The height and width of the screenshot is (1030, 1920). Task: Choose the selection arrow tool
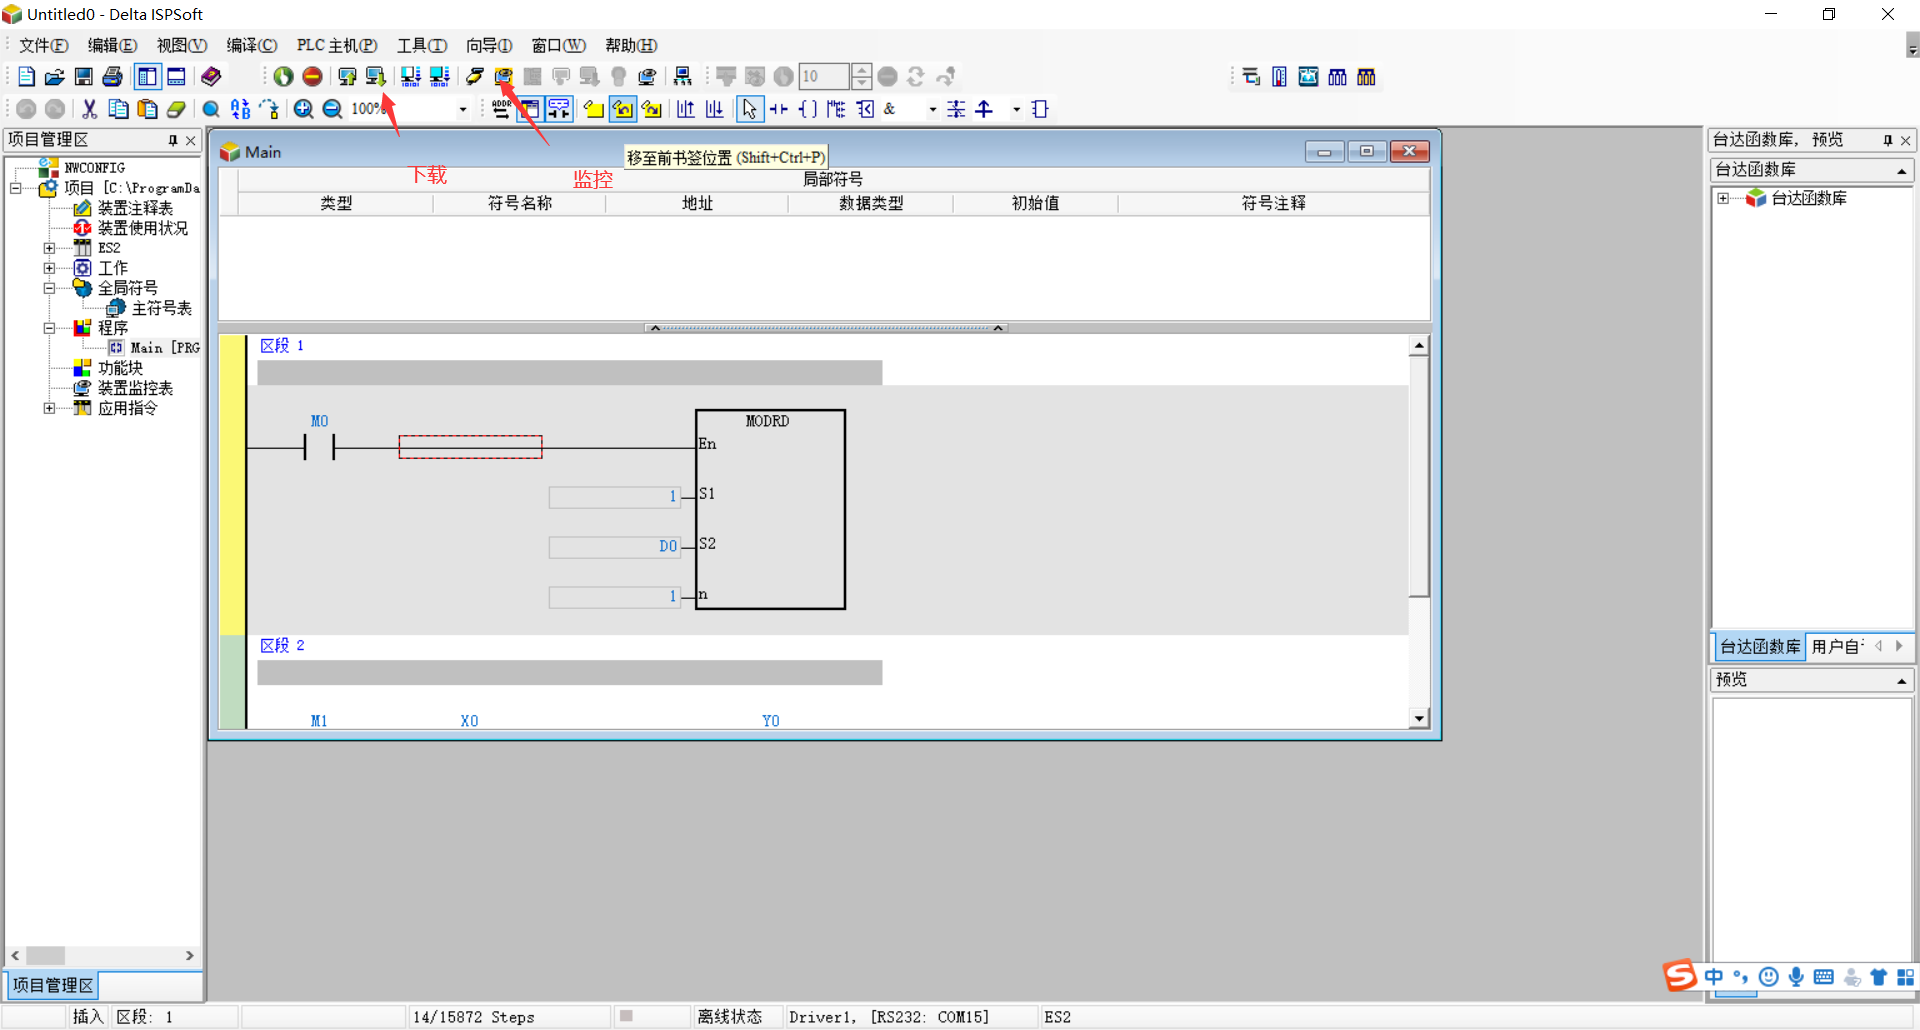(749, 109)
